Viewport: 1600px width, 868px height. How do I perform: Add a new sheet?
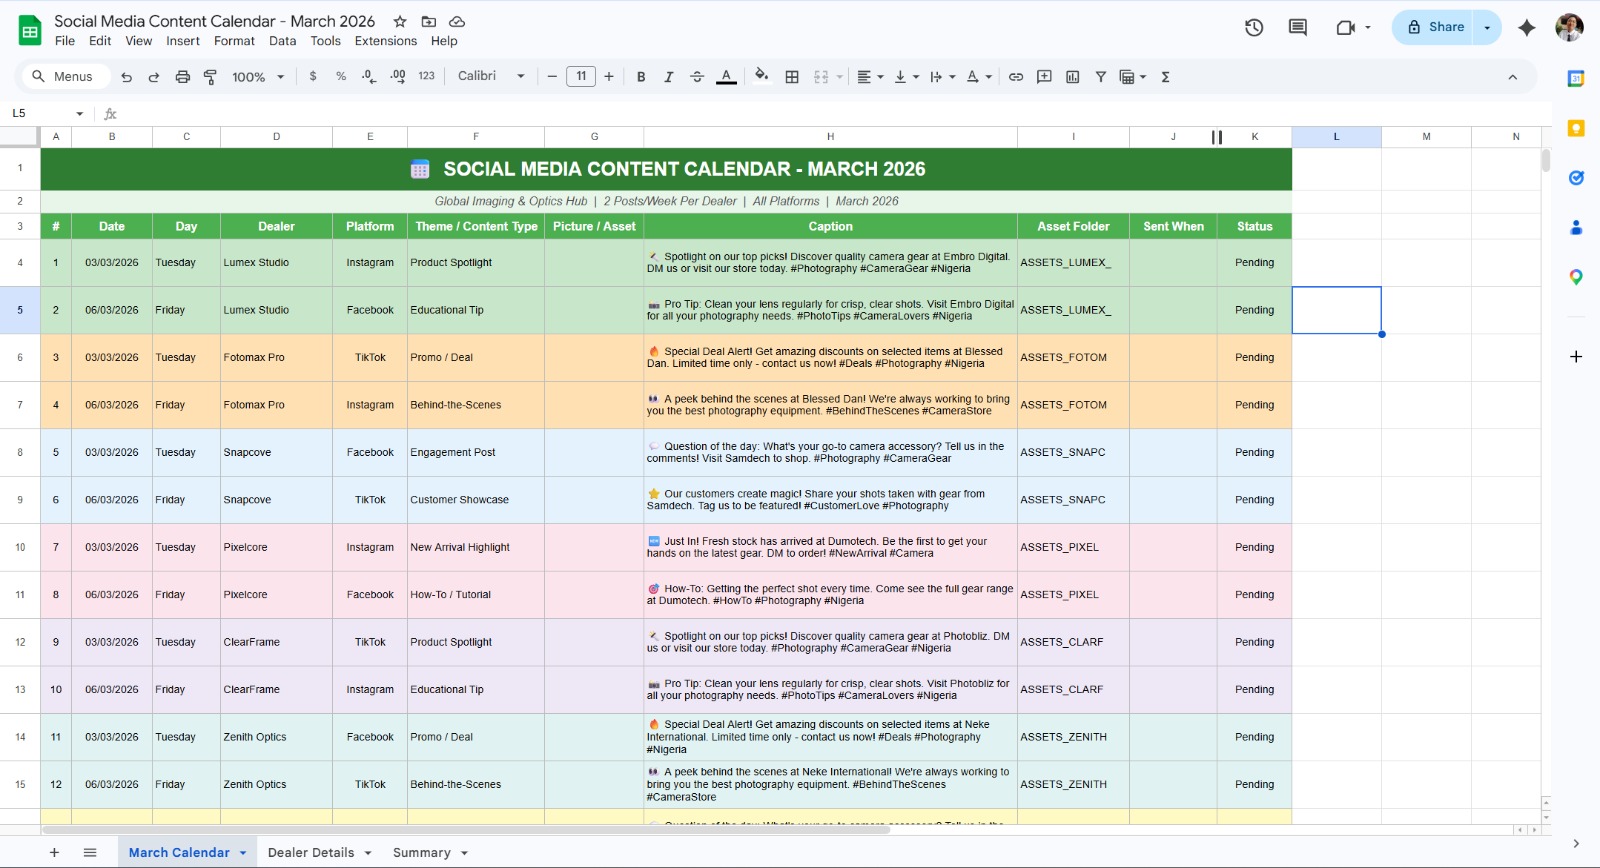pyautogui.click(x=54, y=853)
